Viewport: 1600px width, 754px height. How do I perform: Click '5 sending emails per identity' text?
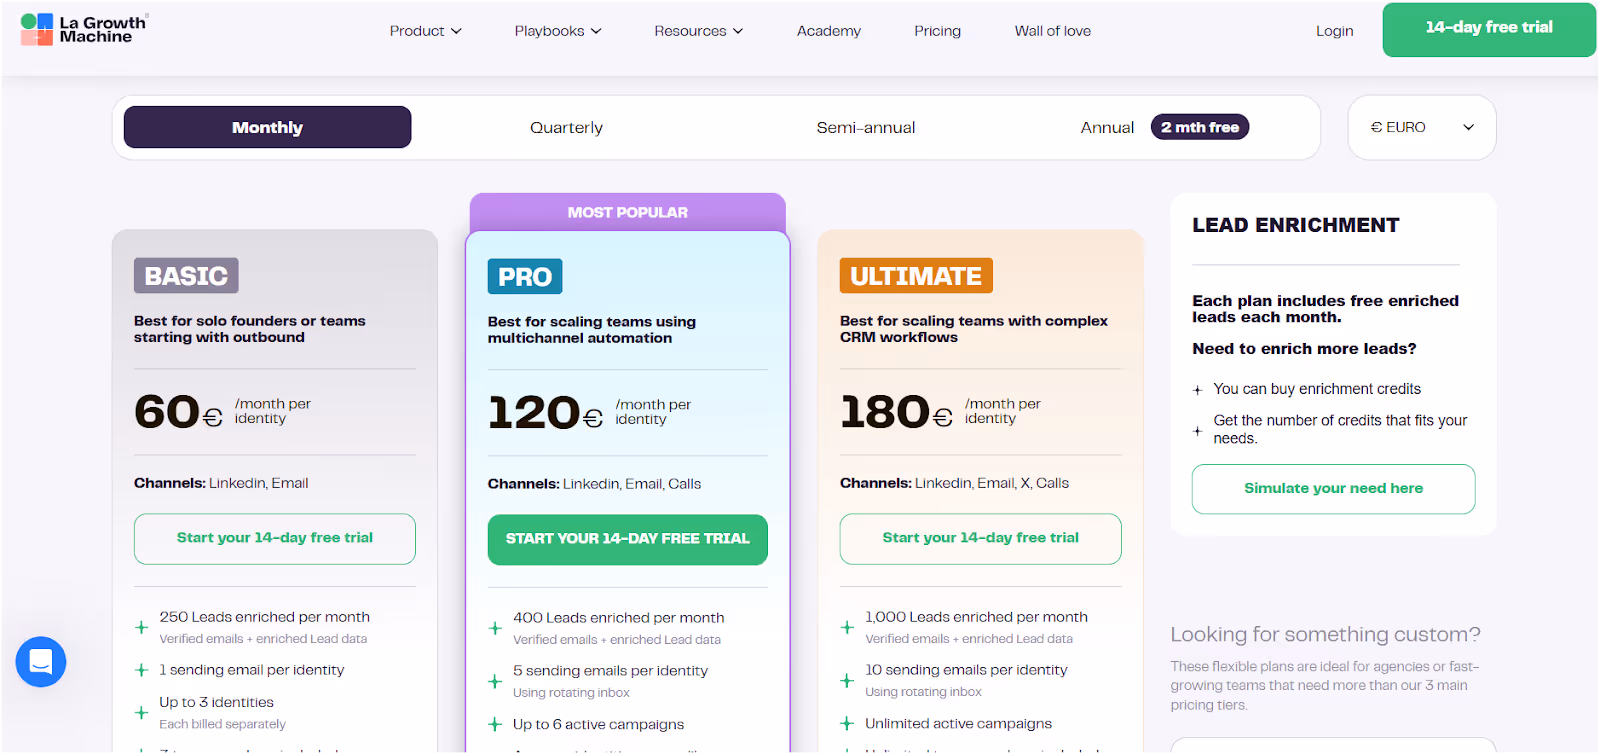[x=610, y=671]
